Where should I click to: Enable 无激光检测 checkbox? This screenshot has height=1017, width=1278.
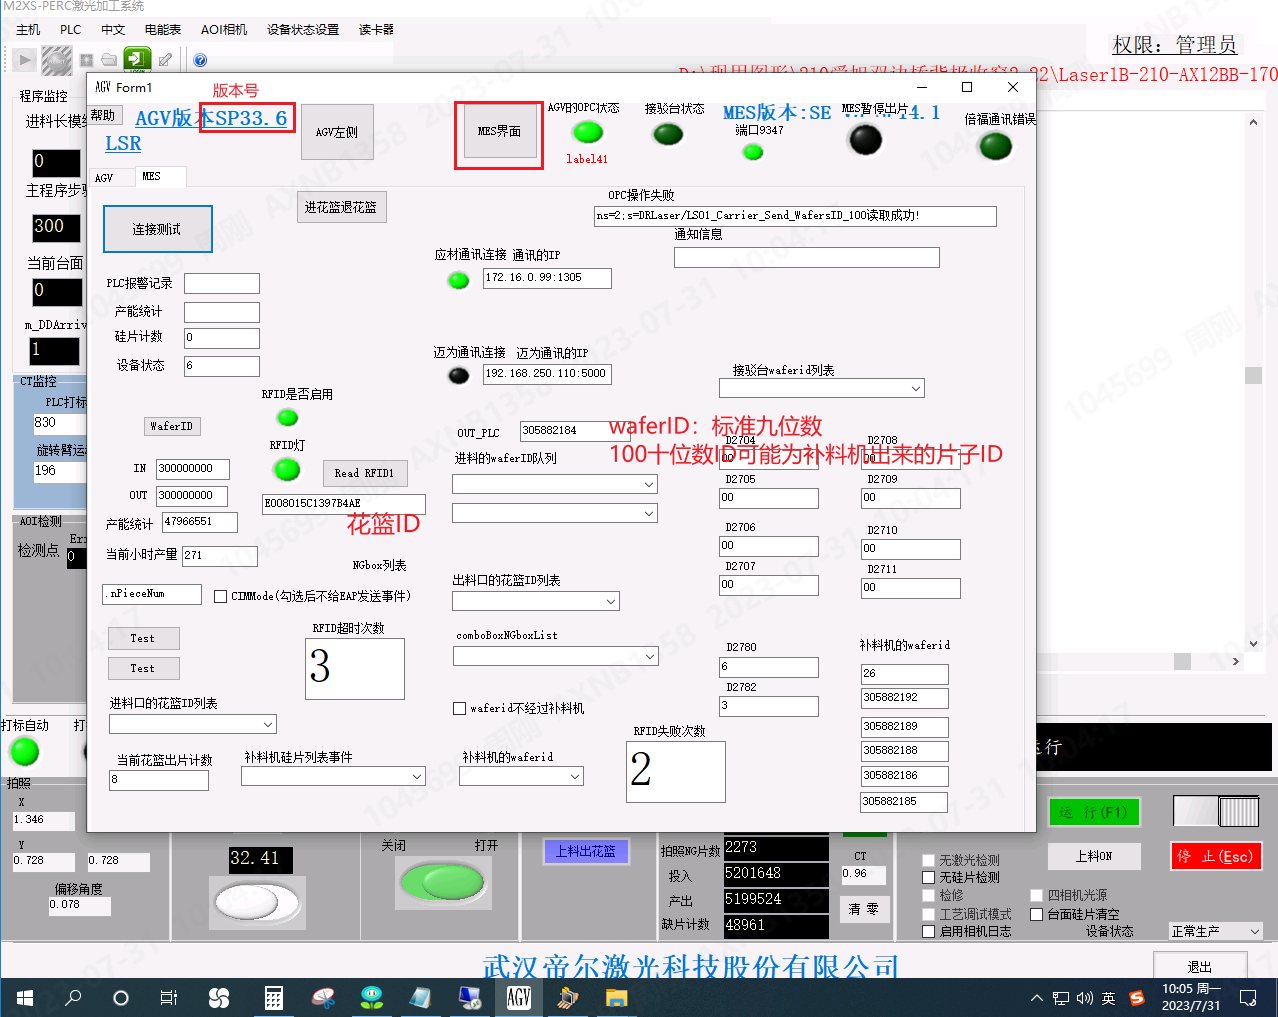coord(928,860)
